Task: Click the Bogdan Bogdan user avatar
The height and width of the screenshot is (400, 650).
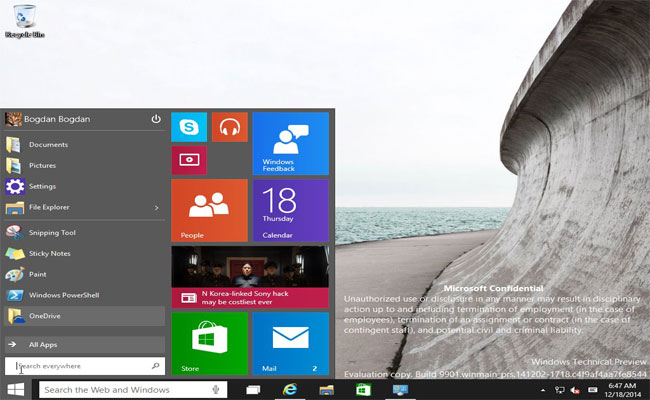Action: pos(13,119)
